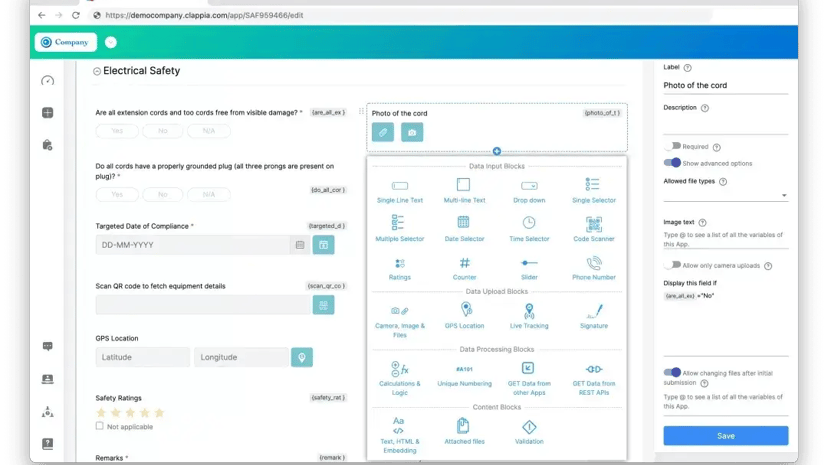
Task: Add Text, HTML & Embedding block
Action: 400,435
